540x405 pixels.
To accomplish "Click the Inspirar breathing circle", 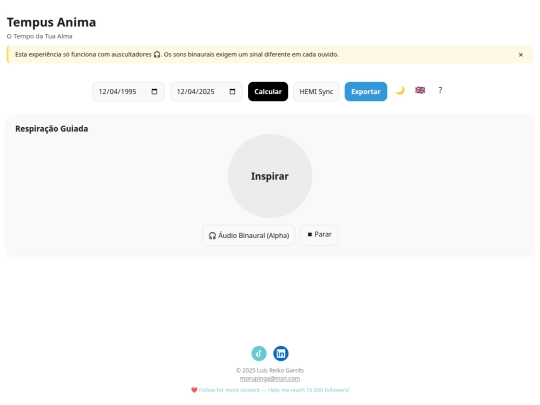I will [270, 176].
